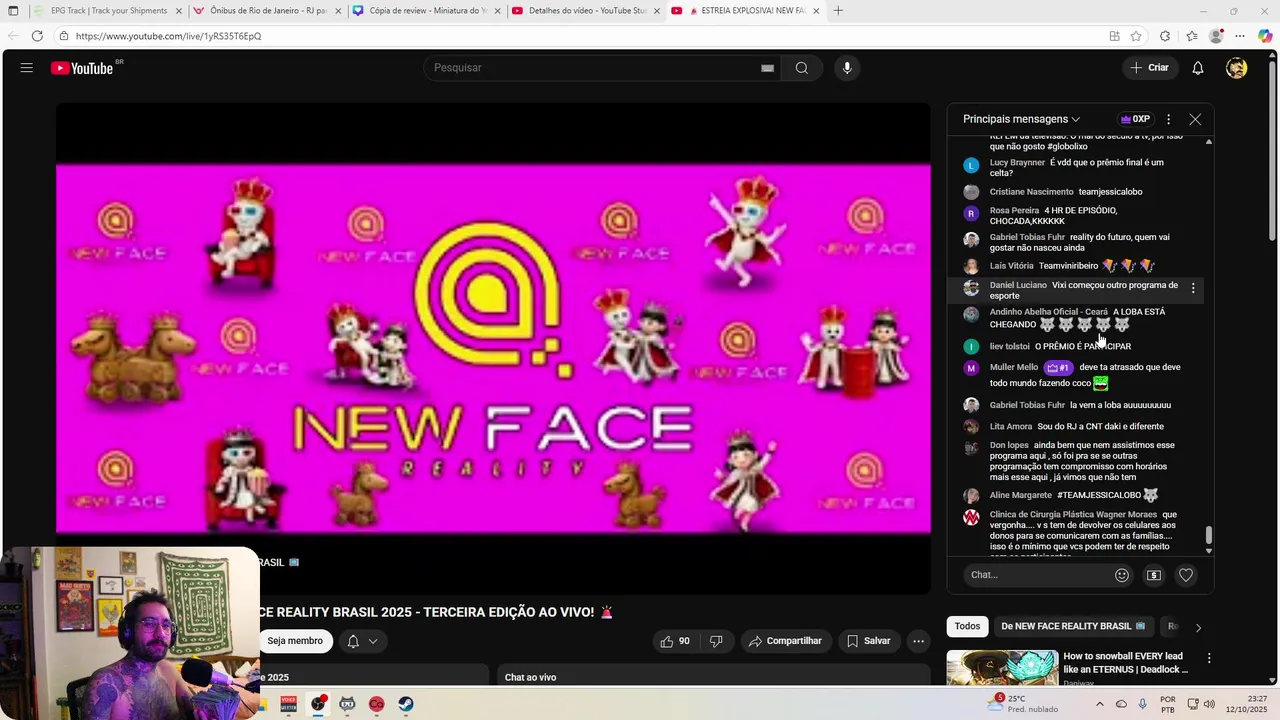
Task: Open a new browser tab
Action: [838, 11]
